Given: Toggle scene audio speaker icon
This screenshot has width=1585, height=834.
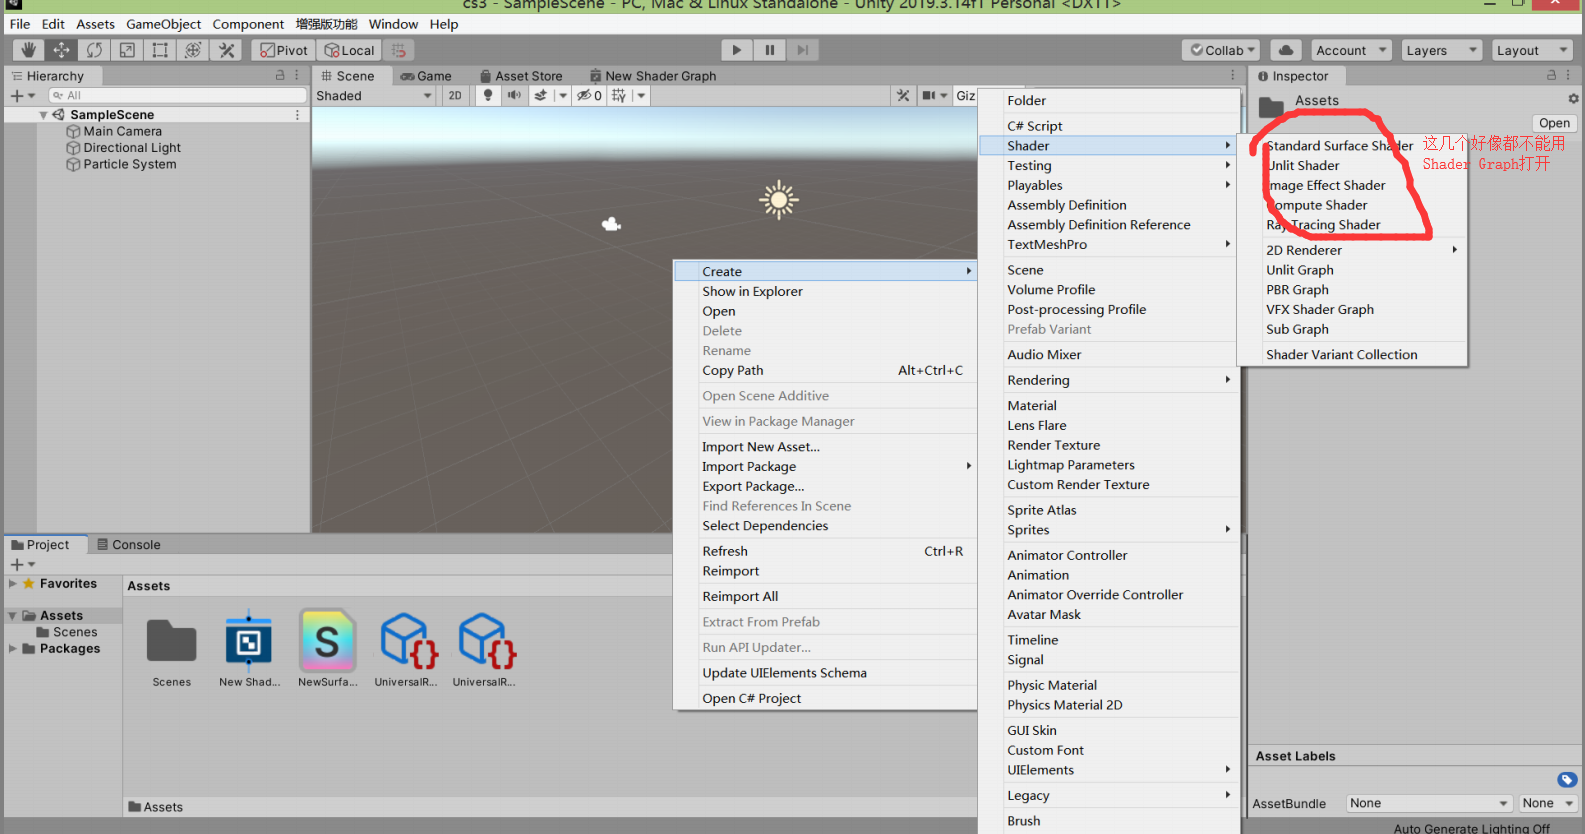Looking at the screenshot, I should 514,95.
